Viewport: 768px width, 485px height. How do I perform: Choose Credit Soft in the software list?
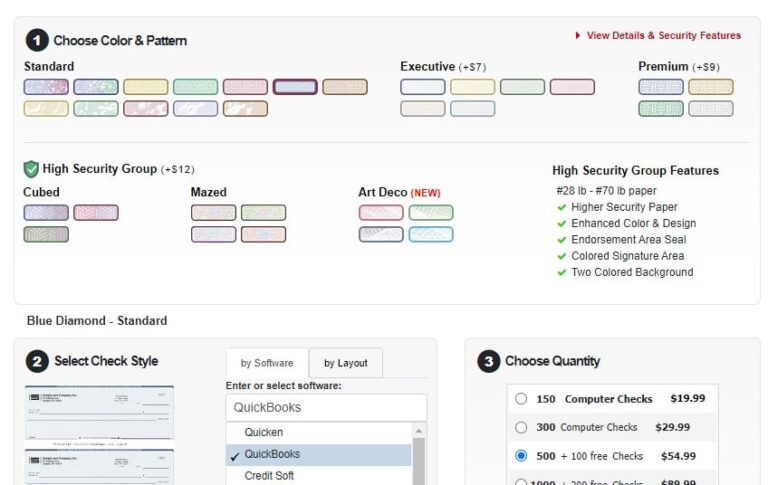tap(269, 476)
